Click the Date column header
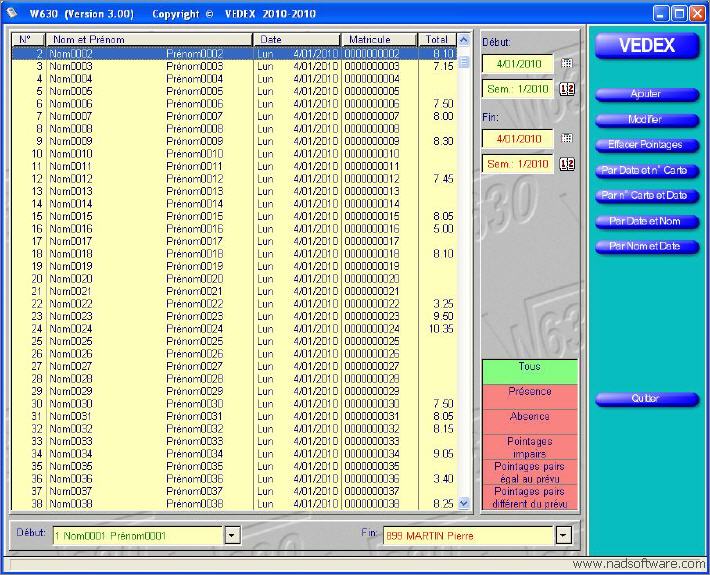Viewport: 710px width, 575px height. pos(297,39)
